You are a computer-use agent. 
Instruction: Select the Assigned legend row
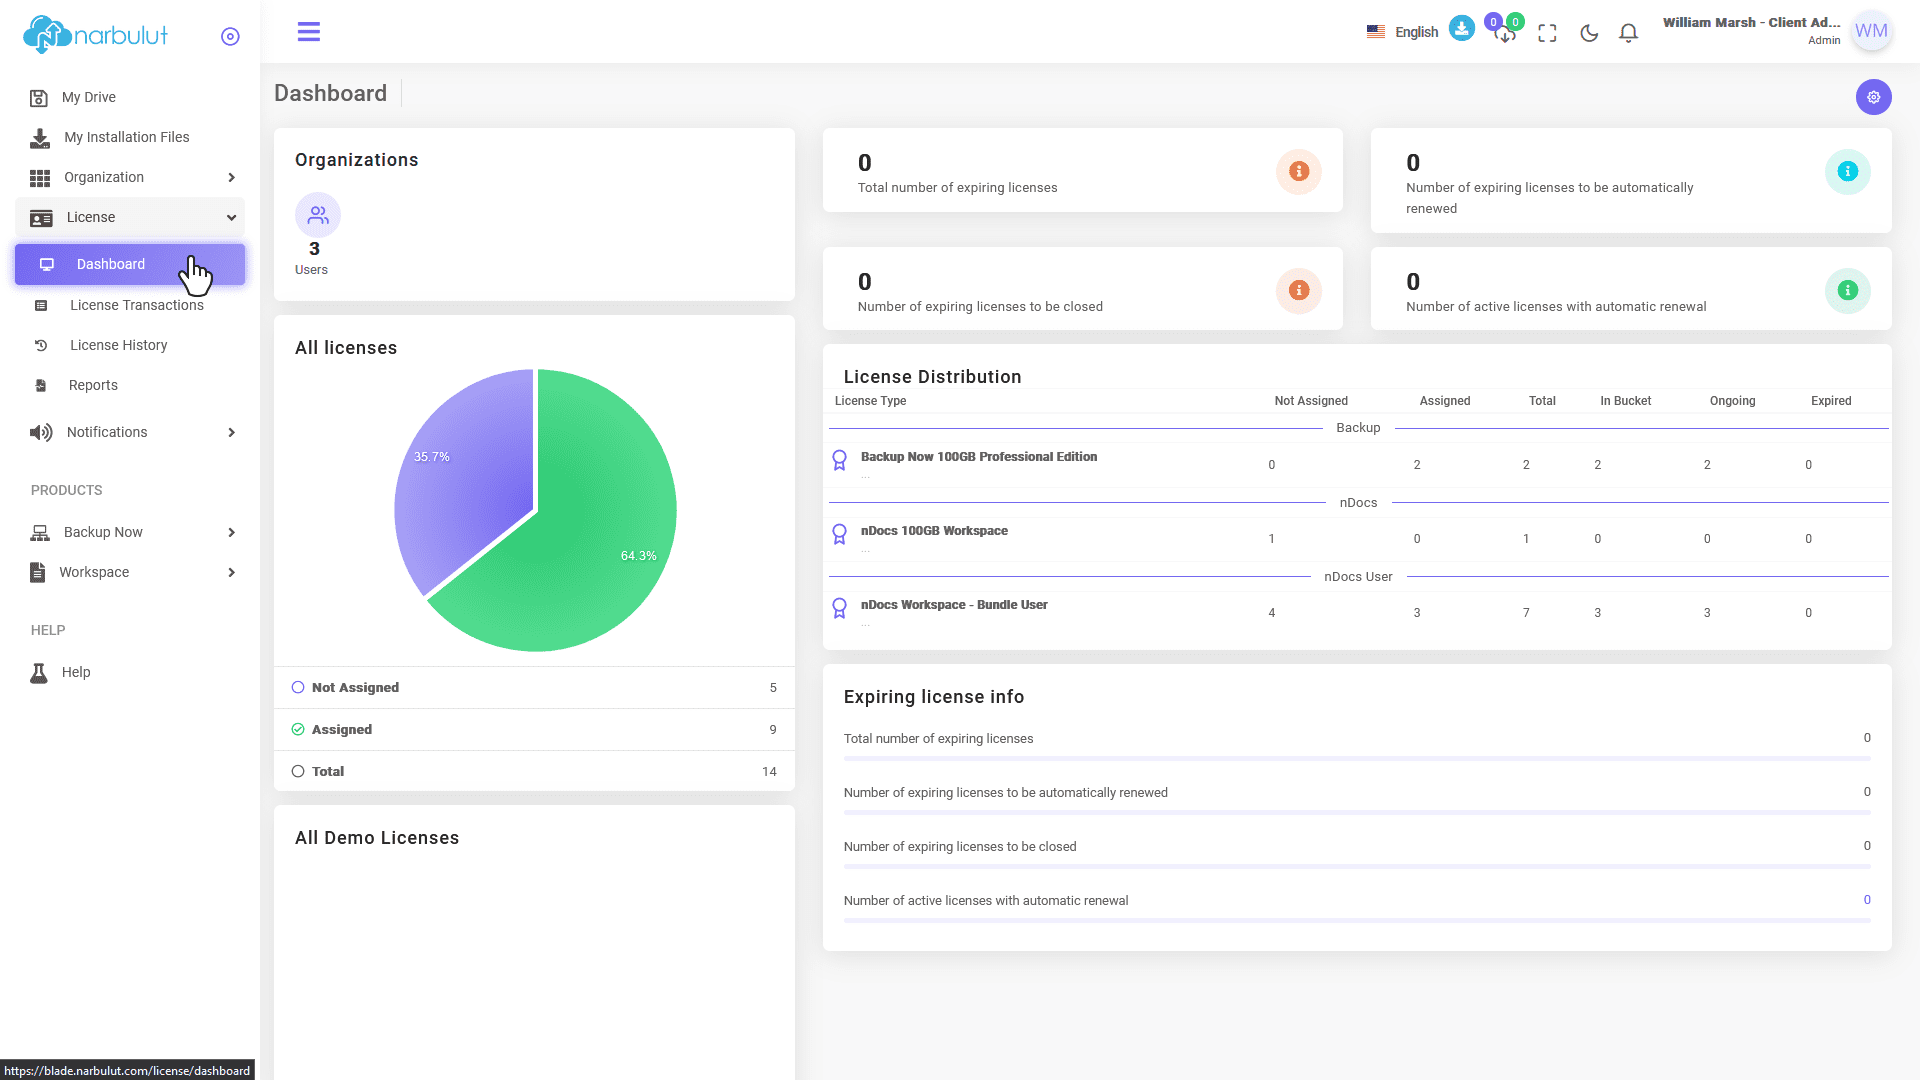[x=534, y=730]
